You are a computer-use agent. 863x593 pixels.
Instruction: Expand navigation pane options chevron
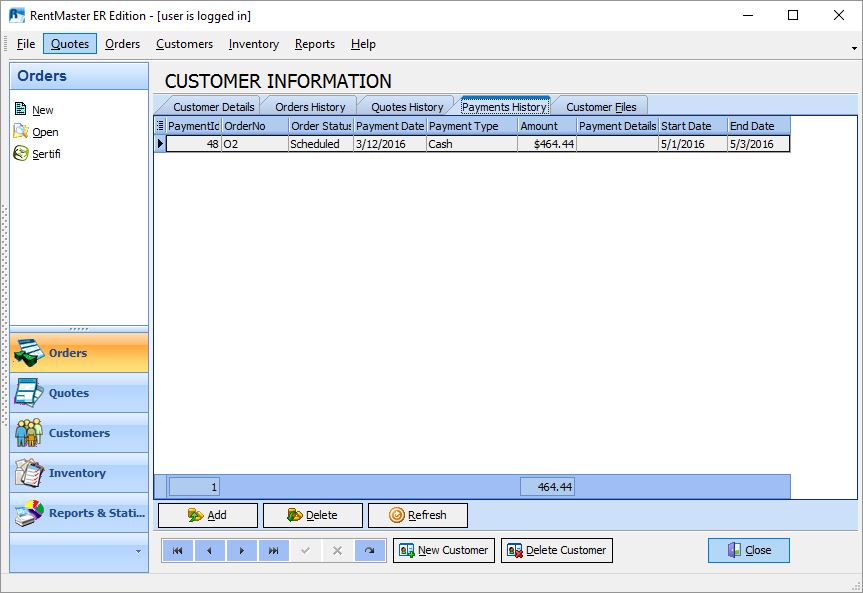138,551
